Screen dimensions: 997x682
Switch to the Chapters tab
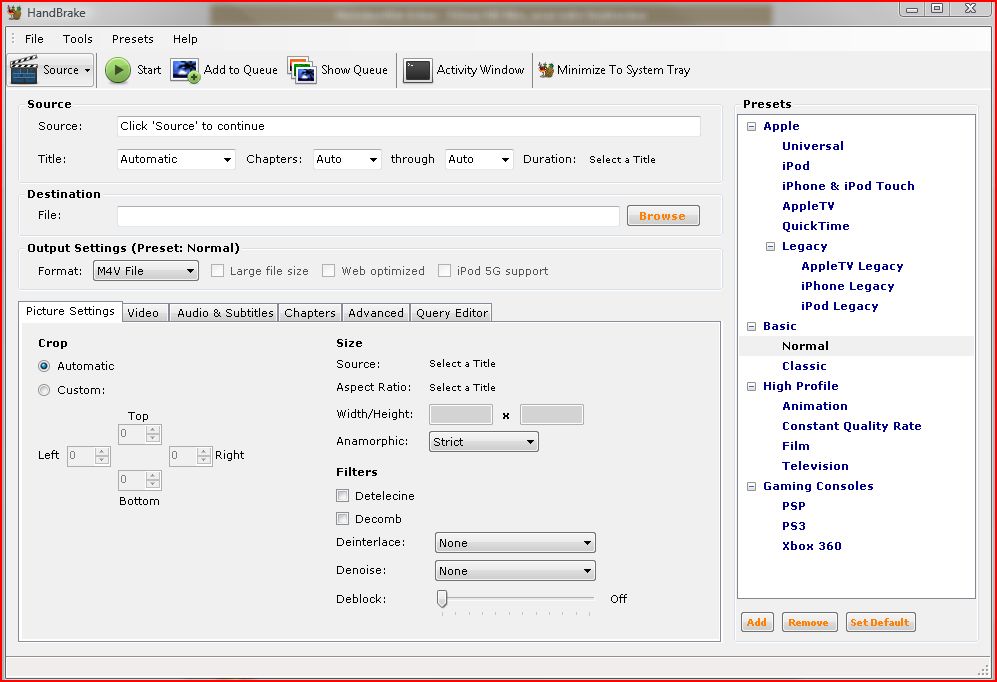pos(310,313)
